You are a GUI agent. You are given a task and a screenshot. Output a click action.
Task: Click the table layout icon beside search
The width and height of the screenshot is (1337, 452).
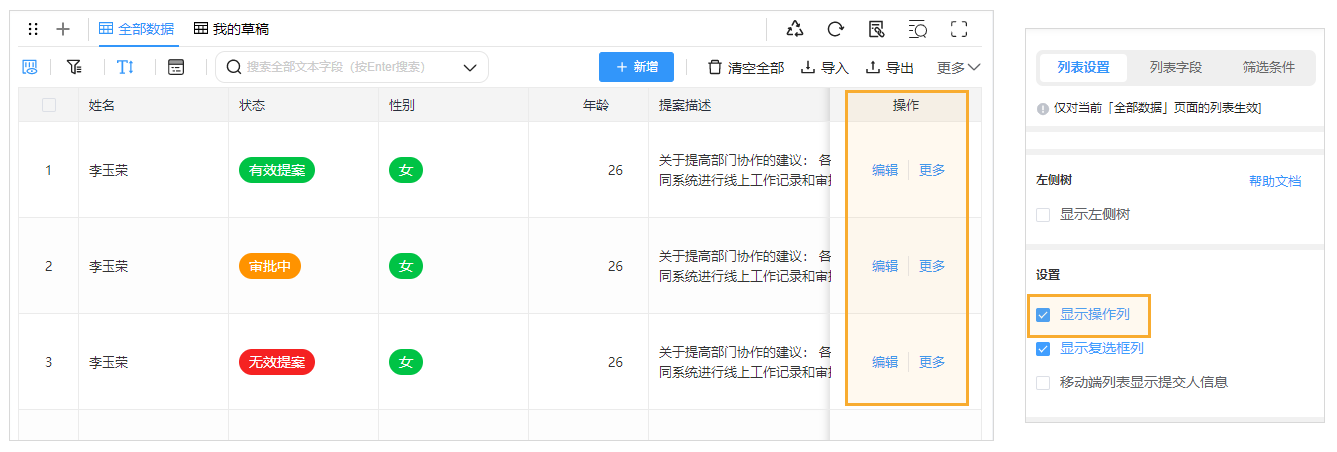[176, 67]
